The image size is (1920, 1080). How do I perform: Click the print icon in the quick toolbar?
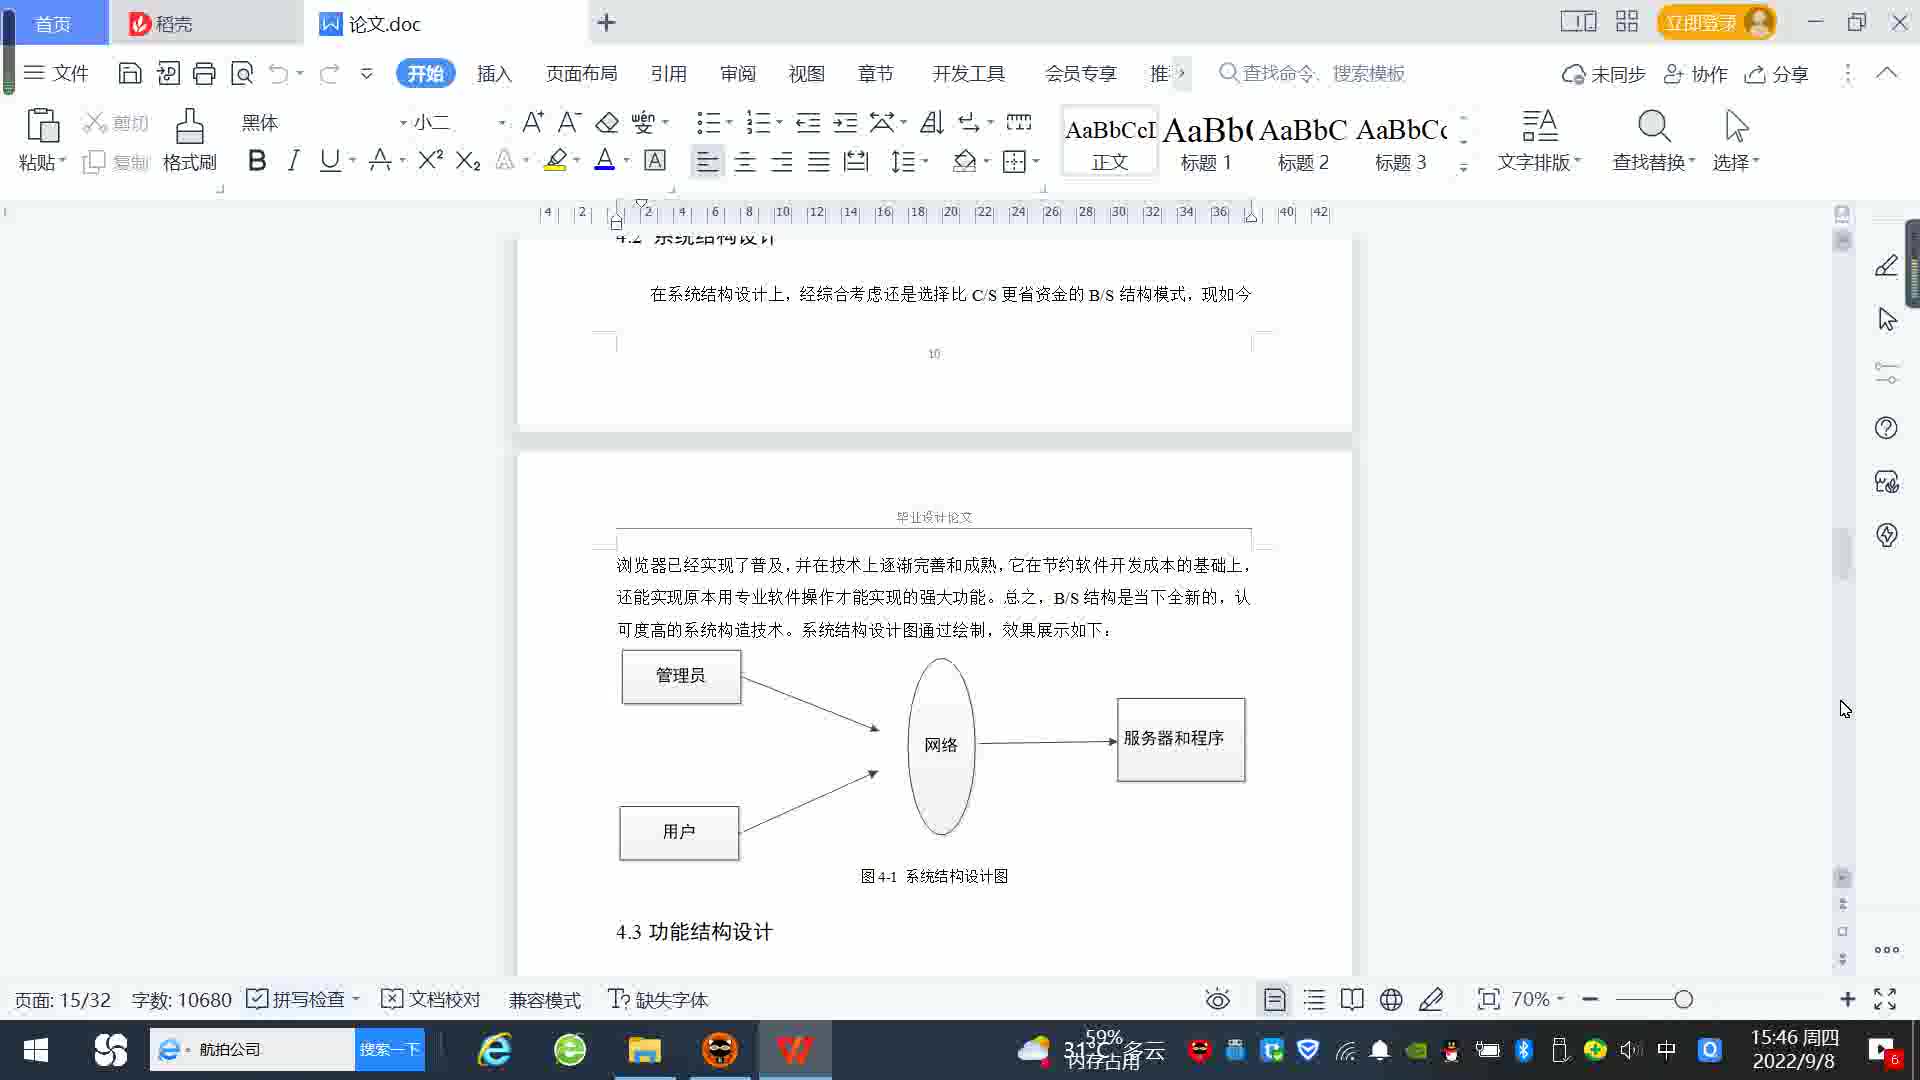click(x=204, y=73)
